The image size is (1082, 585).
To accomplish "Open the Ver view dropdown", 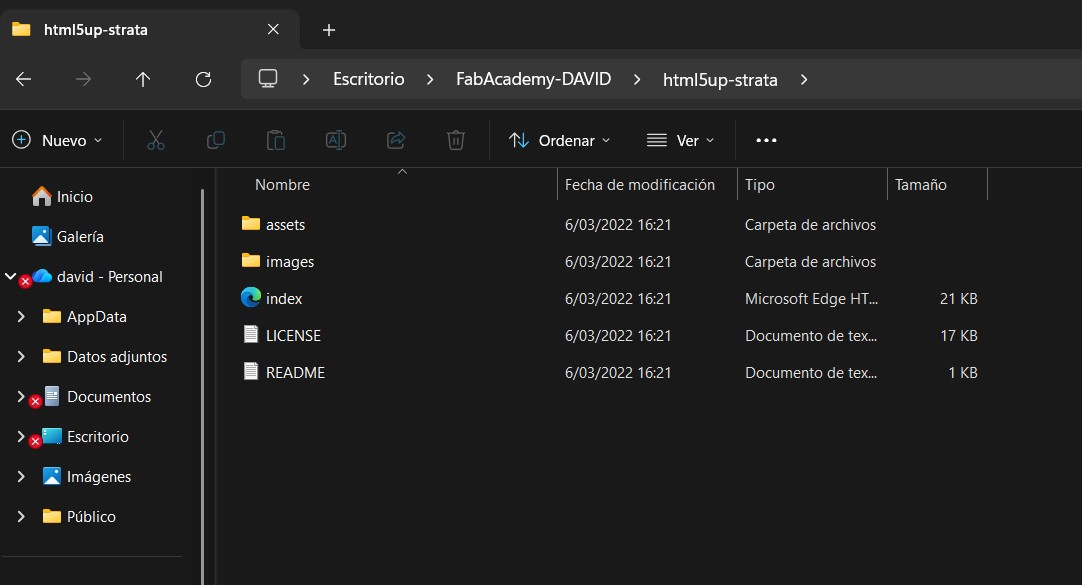I will click(x=681, y=140).
